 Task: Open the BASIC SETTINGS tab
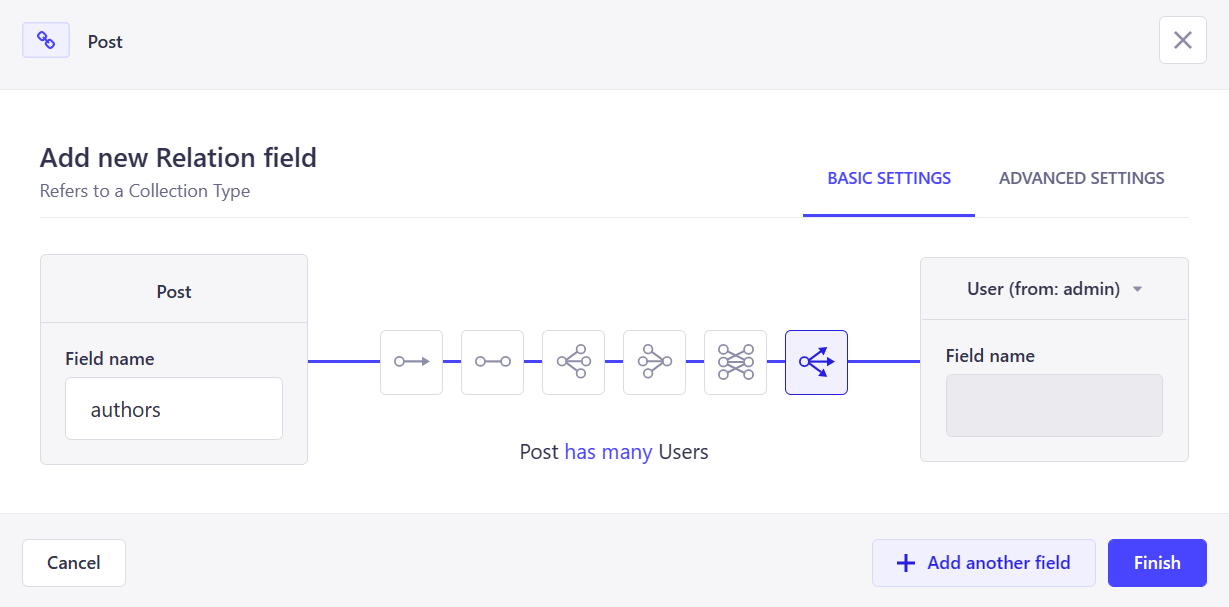[x=888, y=177]
